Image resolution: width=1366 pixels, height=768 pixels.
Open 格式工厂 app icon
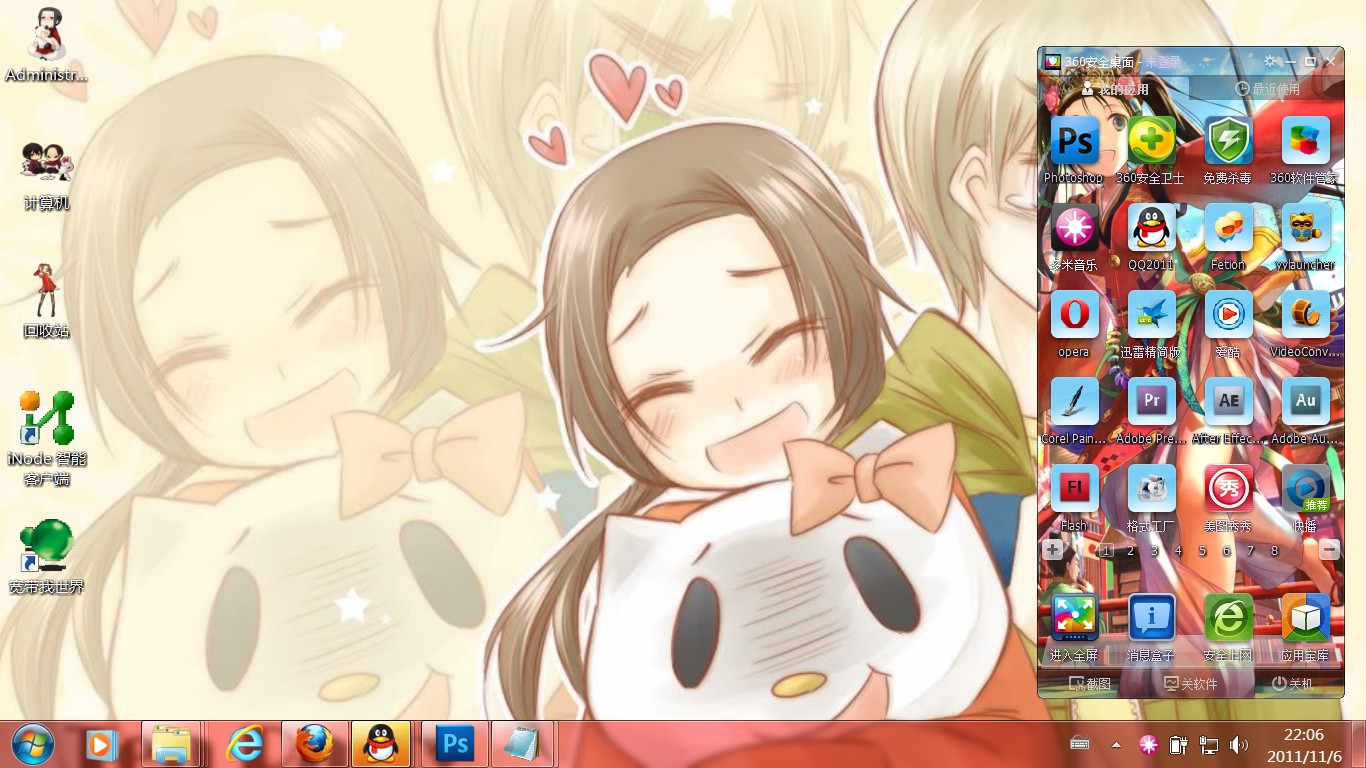point(1151,489)
